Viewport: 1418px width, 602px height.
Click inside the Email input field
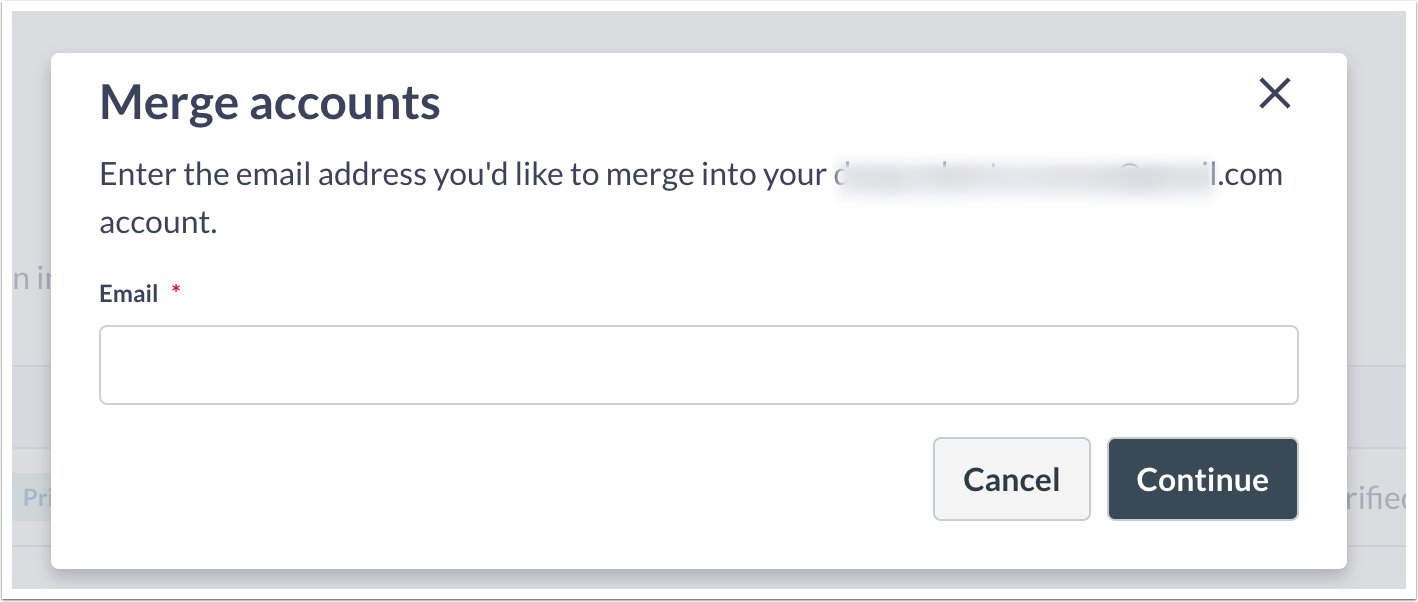[698, 364]
